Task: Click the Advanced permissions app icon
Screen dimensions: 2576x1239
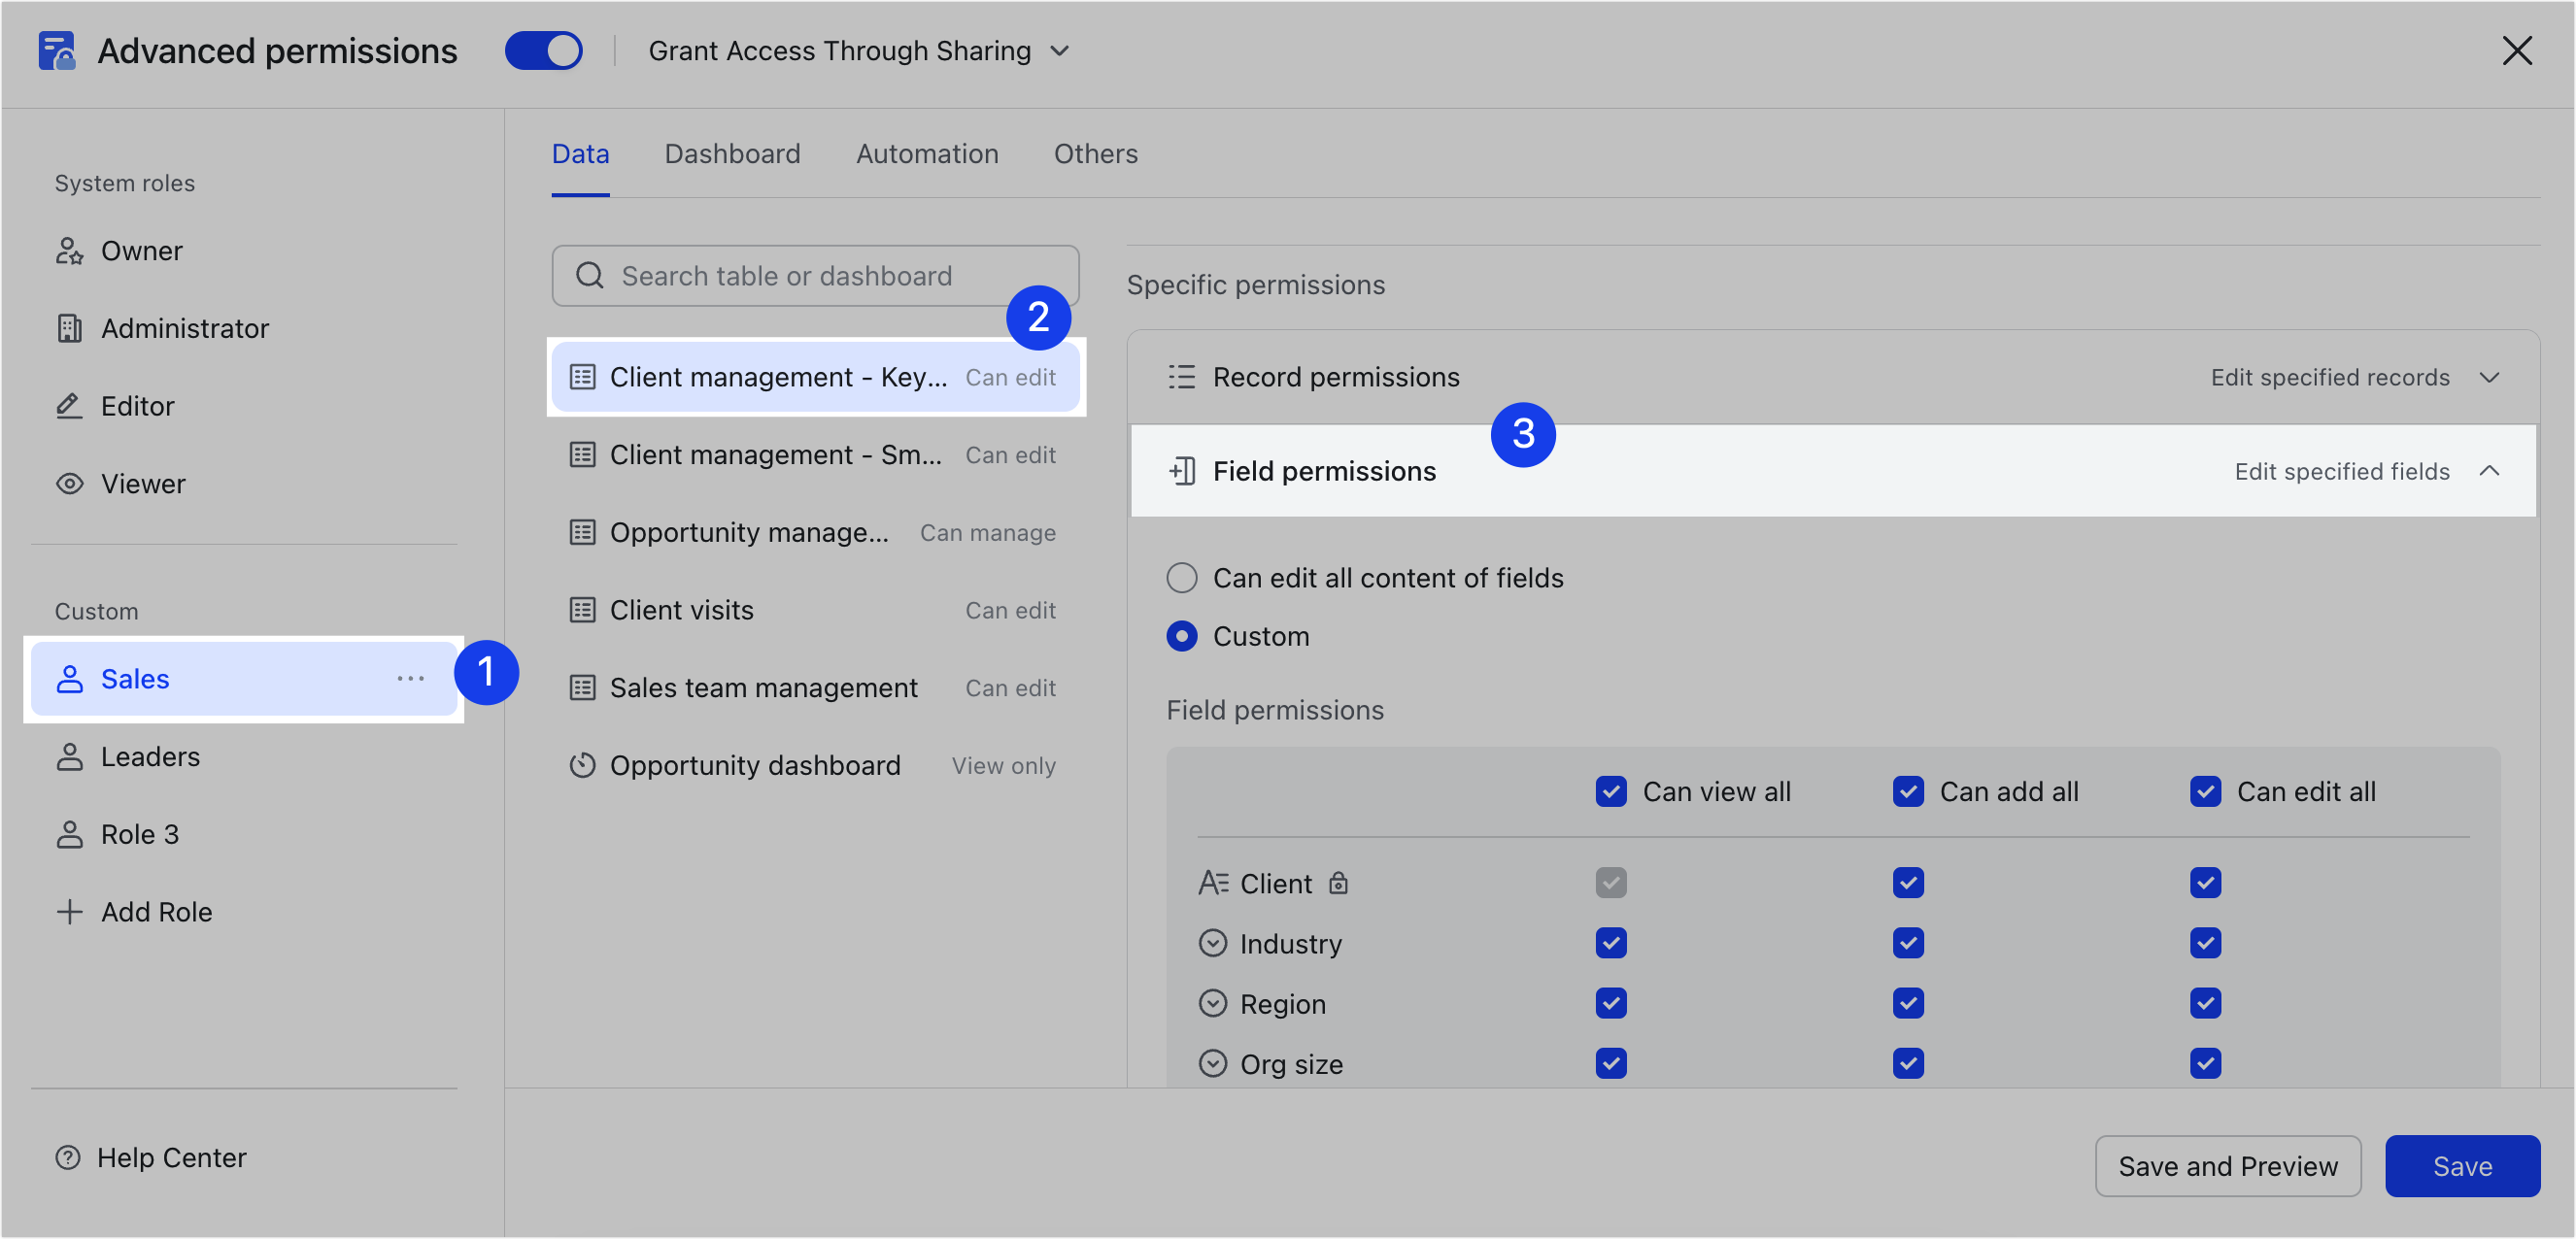Action: click(x=57, y=51)
